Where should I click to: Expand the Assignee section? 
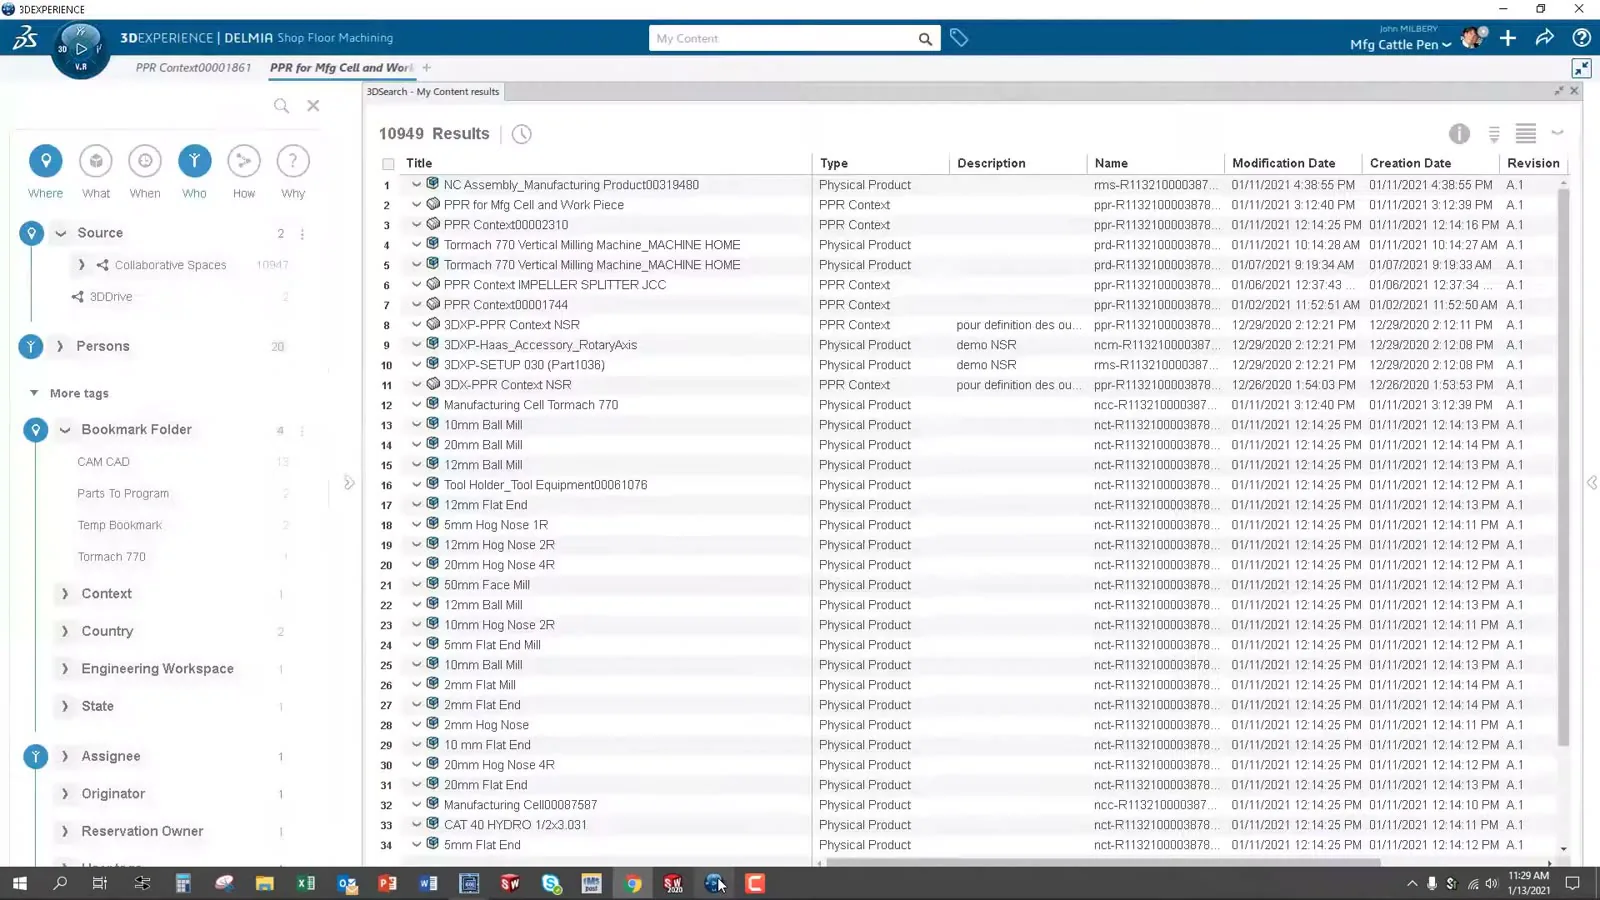(65, 756)
